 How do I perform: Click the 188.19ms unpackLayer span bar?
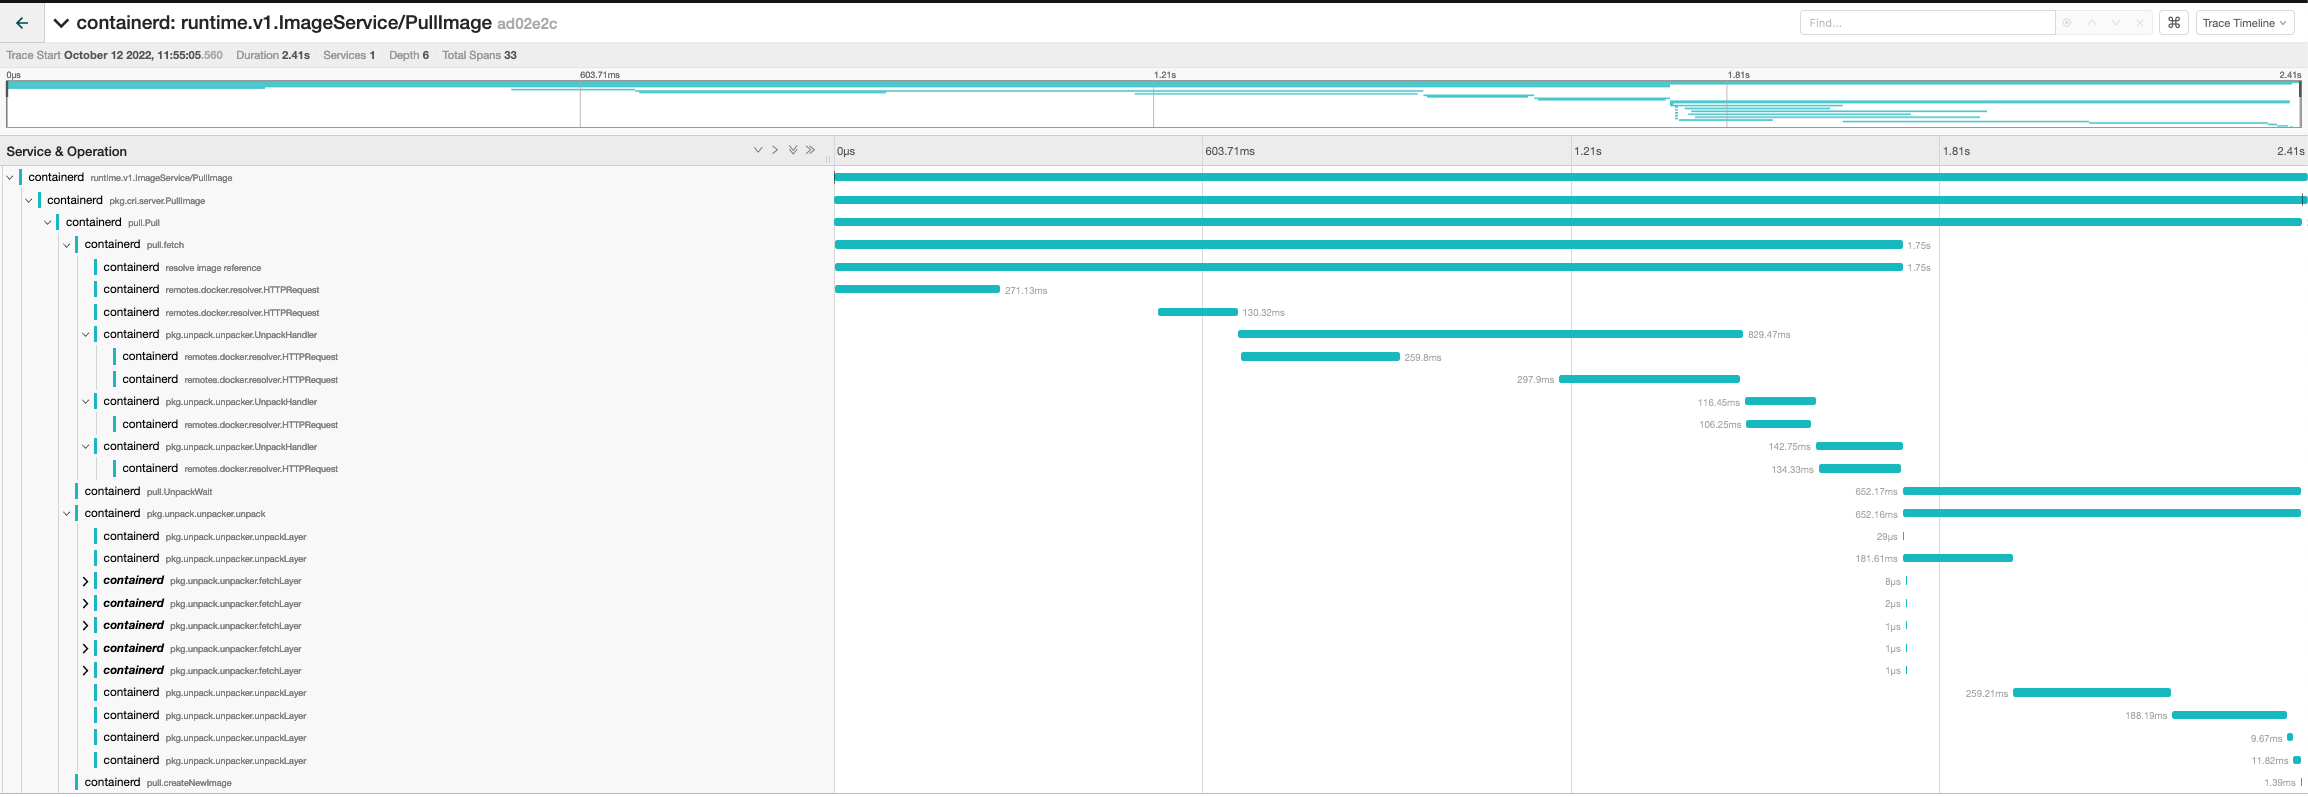click(x=2229, y=715)
